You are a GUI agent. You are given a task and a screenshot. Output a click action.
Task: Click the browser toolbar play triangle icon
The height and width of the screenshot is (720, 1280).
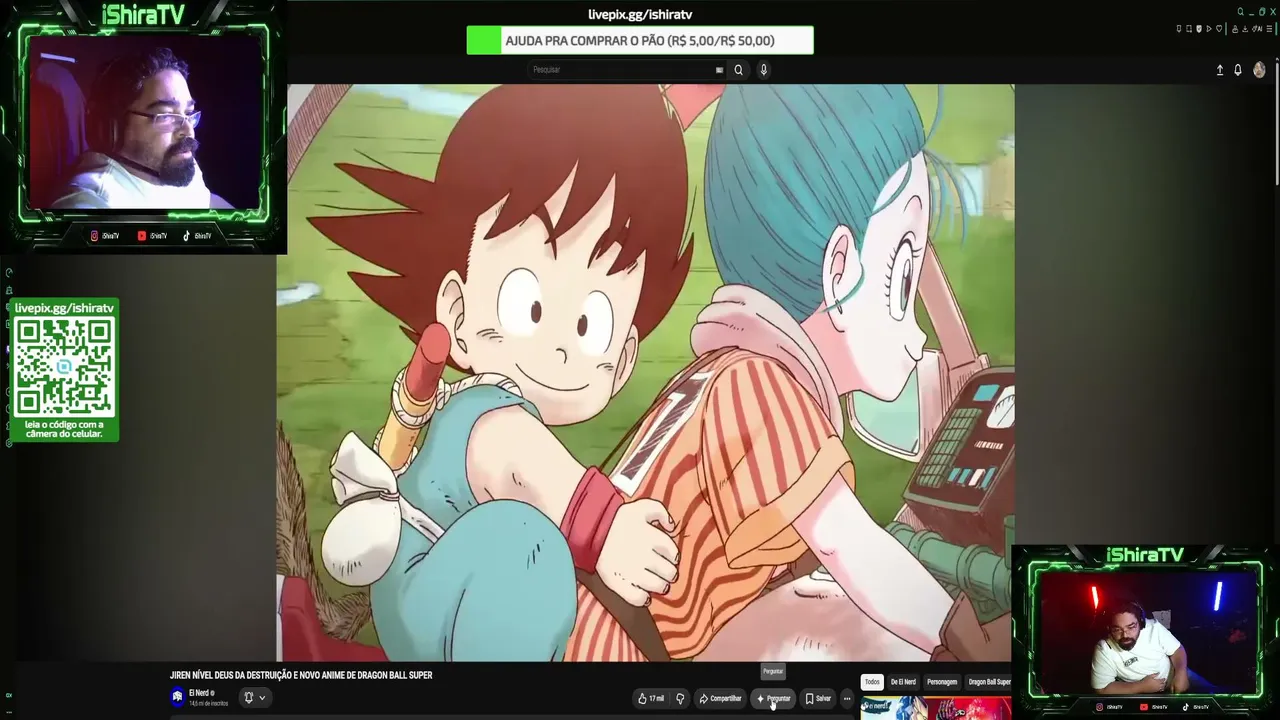(x=1209, y=29)
